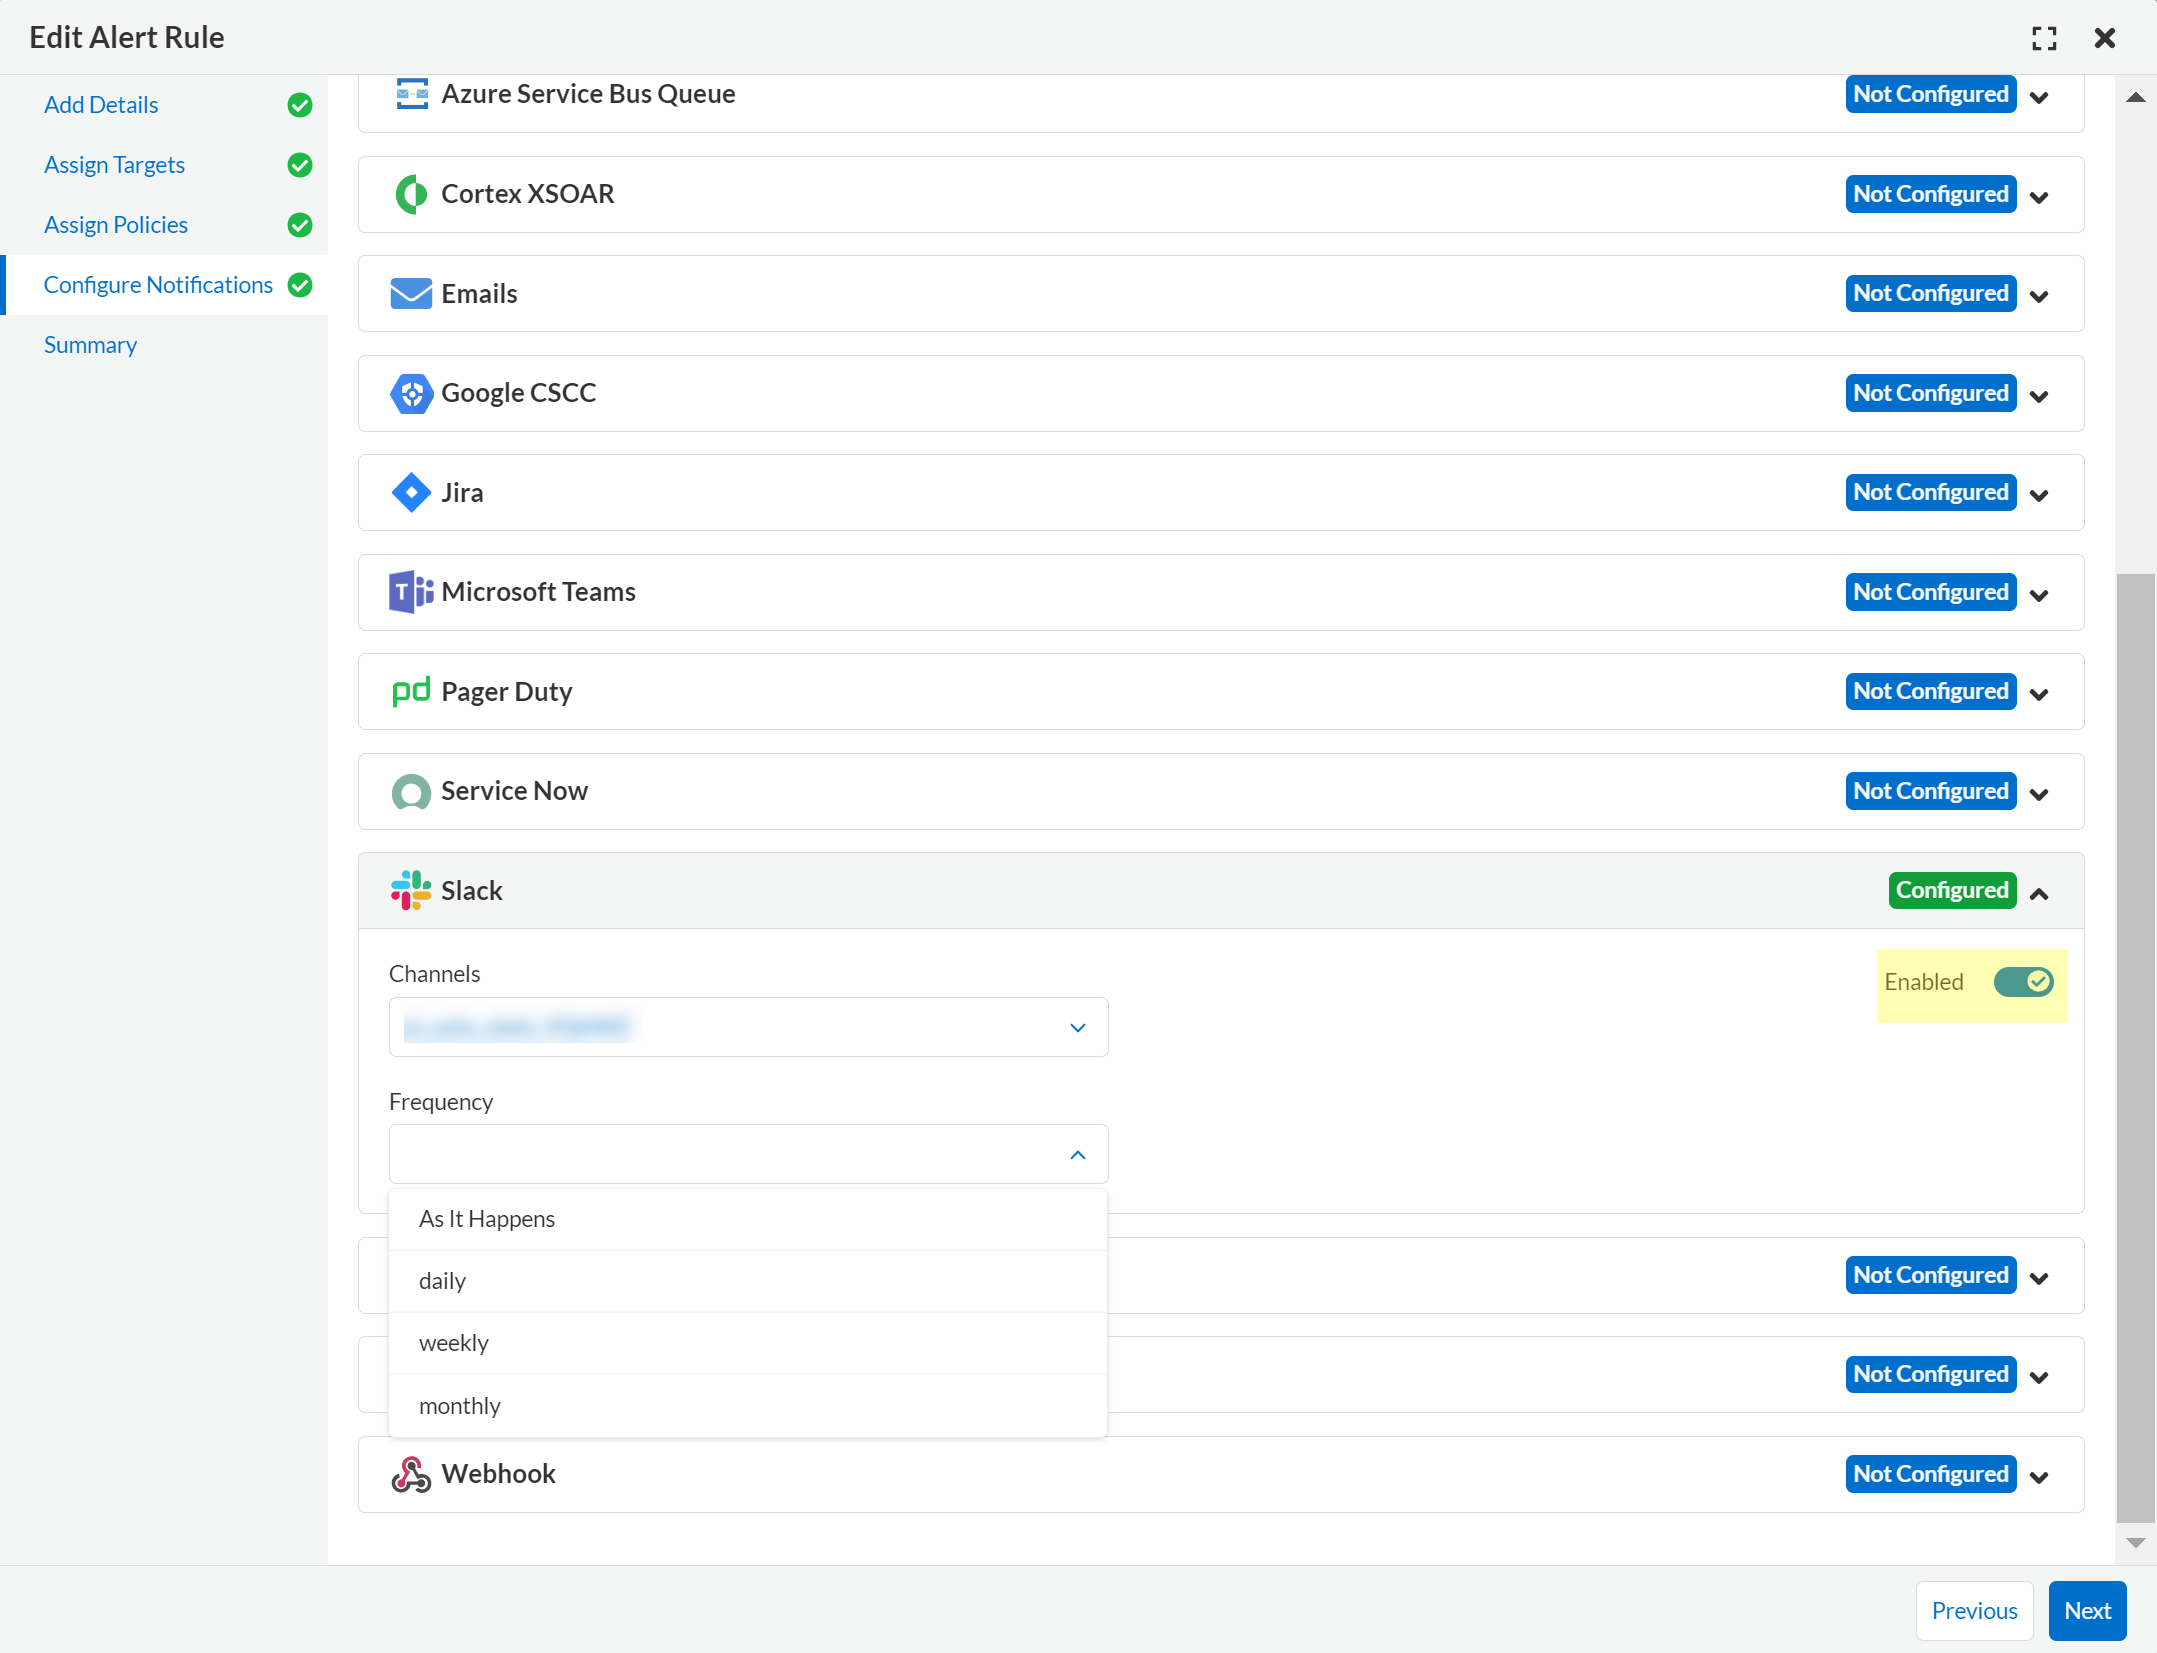Viewport: 2157px width, 1653px height.
Task: Click the Cortex XSOAR logo icon
Action: [411, 194]
